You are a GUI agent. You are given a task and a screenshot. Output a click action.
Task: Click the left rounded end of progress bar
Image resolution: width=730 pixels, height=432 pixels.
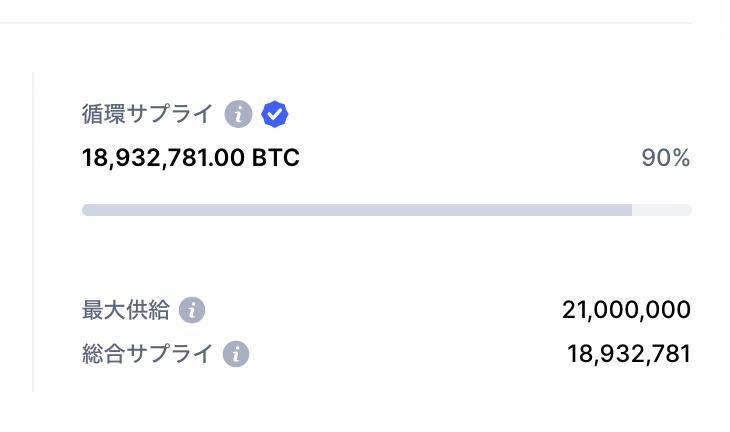tap(86, 210)
